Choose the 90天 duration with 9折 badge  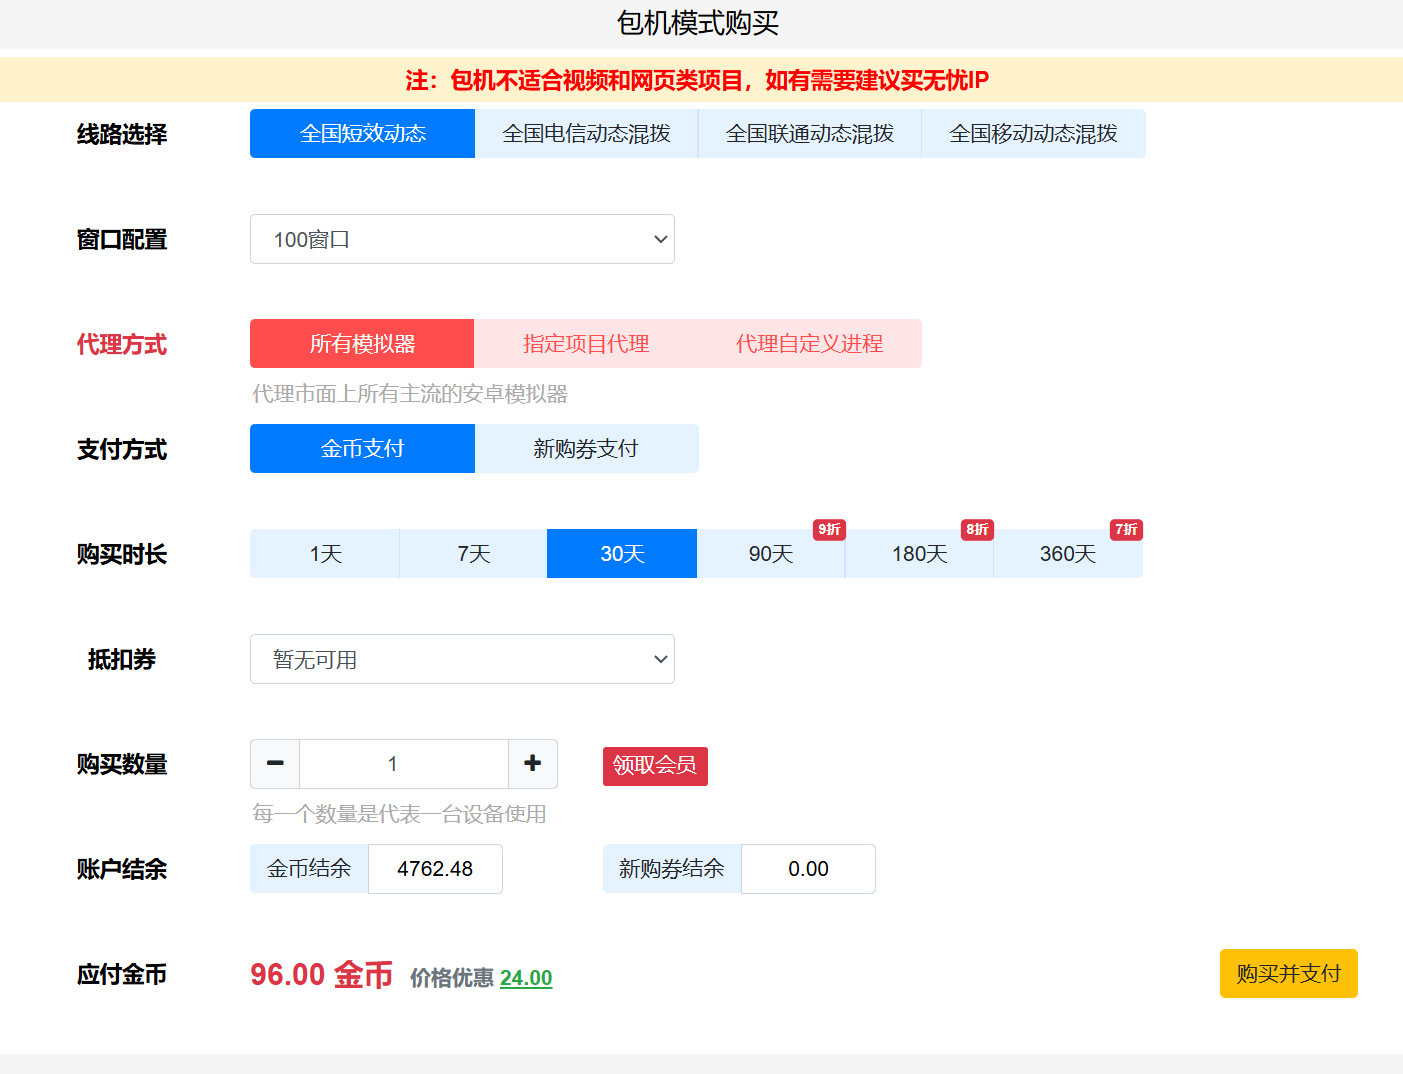[770, 554]
